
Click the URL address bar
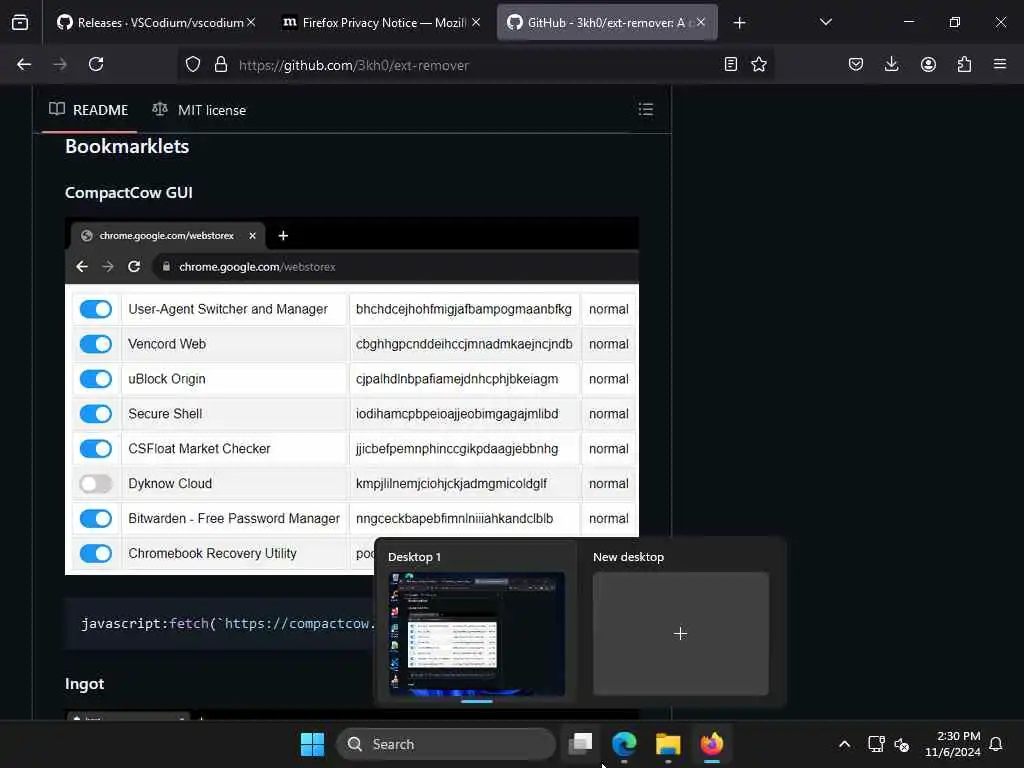click(x=476, y=65)
